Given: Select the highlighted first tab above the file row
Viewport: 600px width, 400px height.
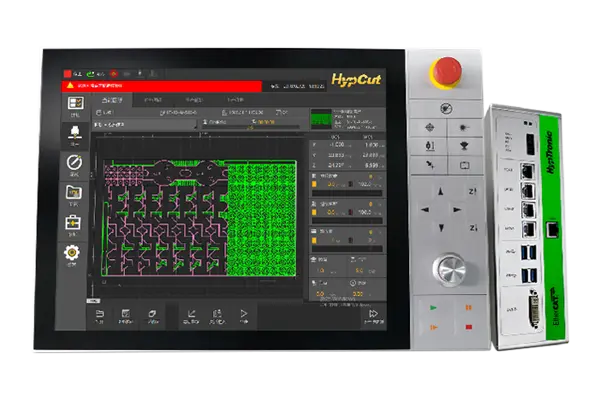Looking at the screenshot, I should [112, 100].
